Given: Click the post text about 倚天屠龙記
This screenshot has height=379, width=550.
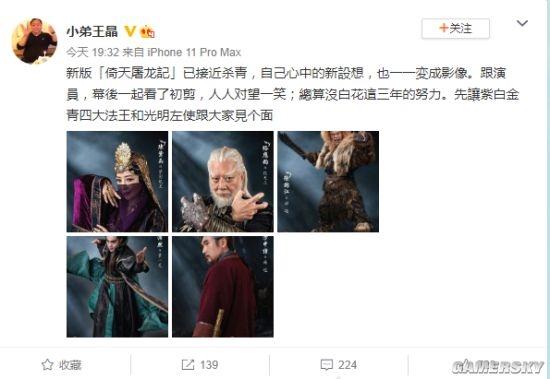Looking at the screenshot, I should pyautogui.click(x=293, y=94).
